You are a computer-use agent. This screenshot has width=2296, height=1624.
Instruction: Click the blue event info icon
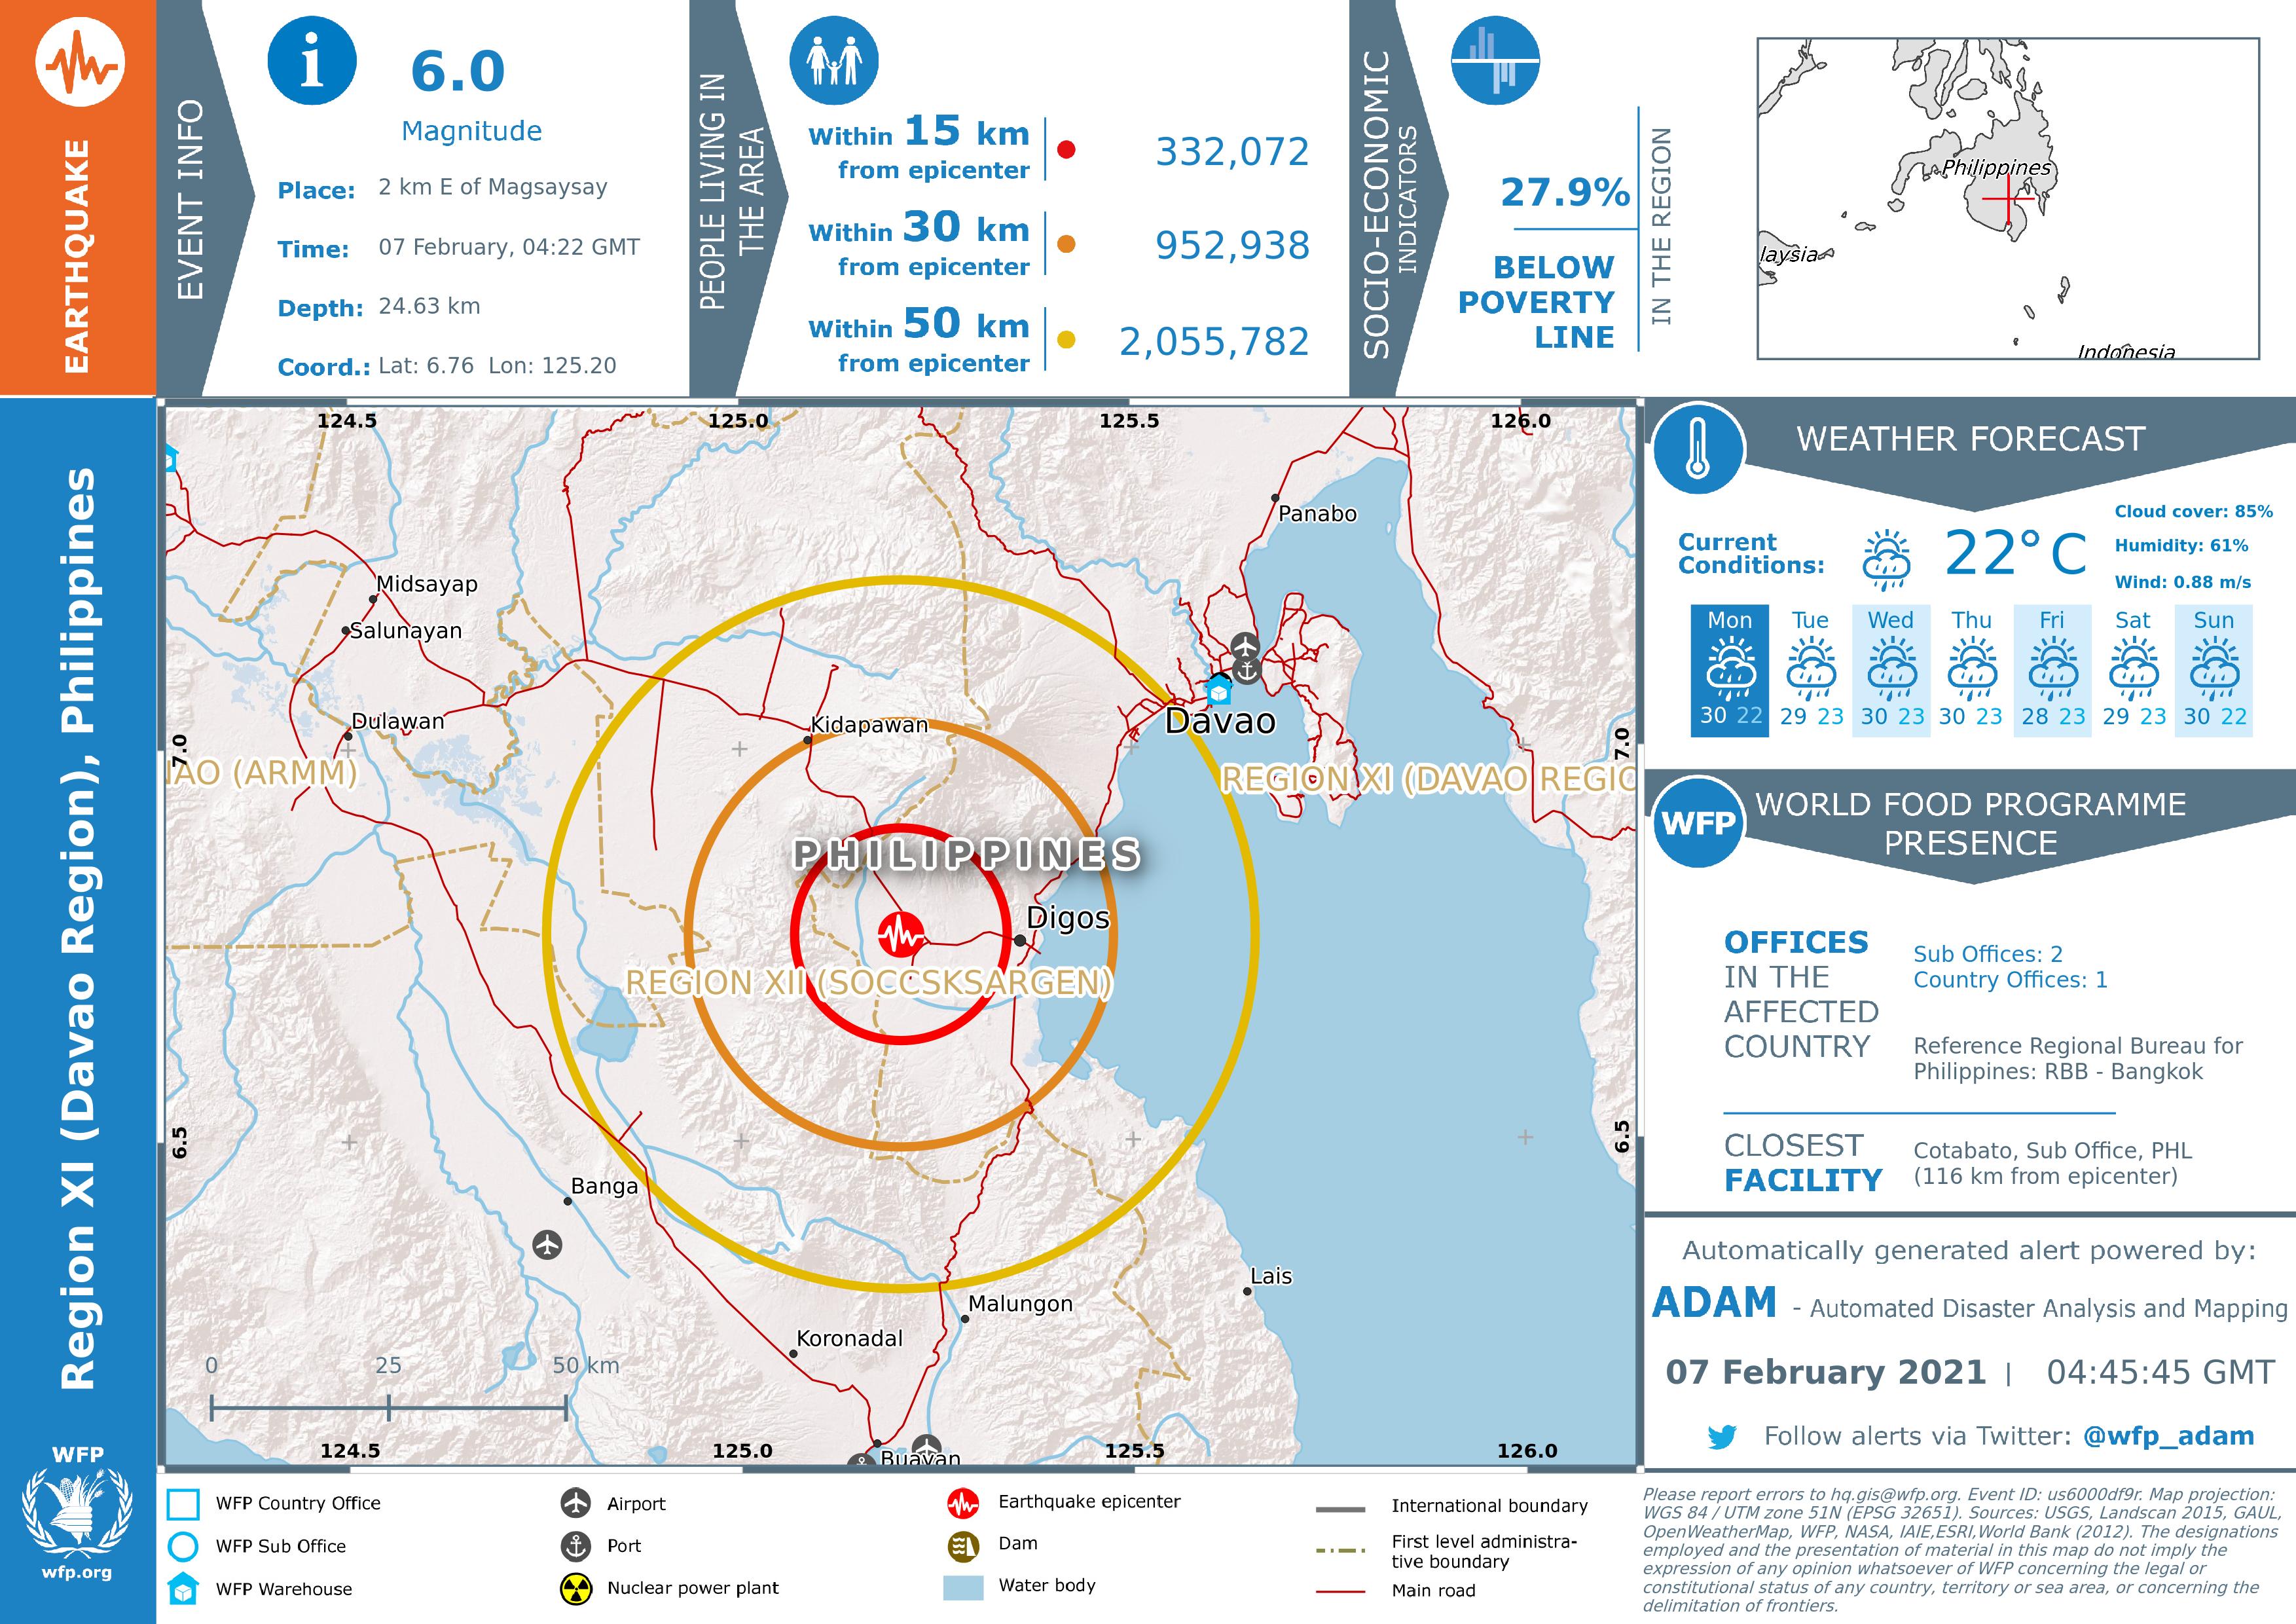[312, 61]
